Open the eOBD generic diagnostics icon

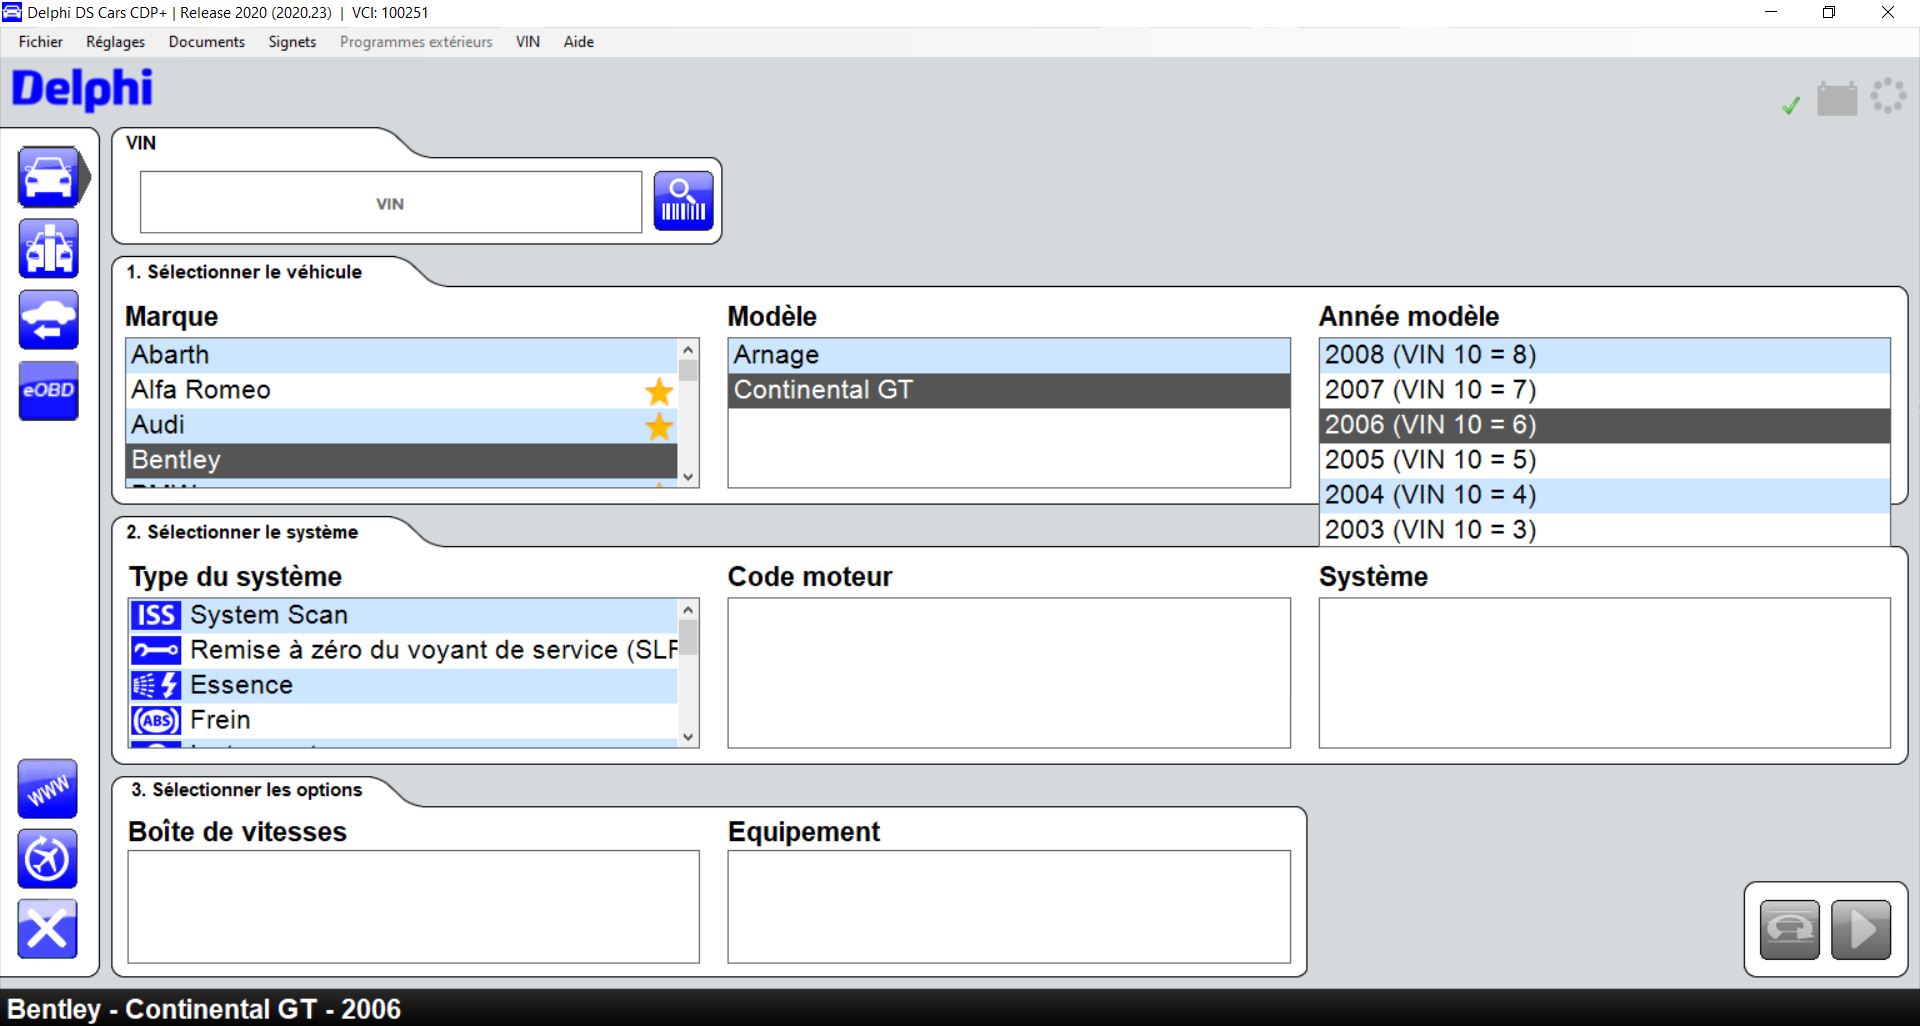click(48, 390)
